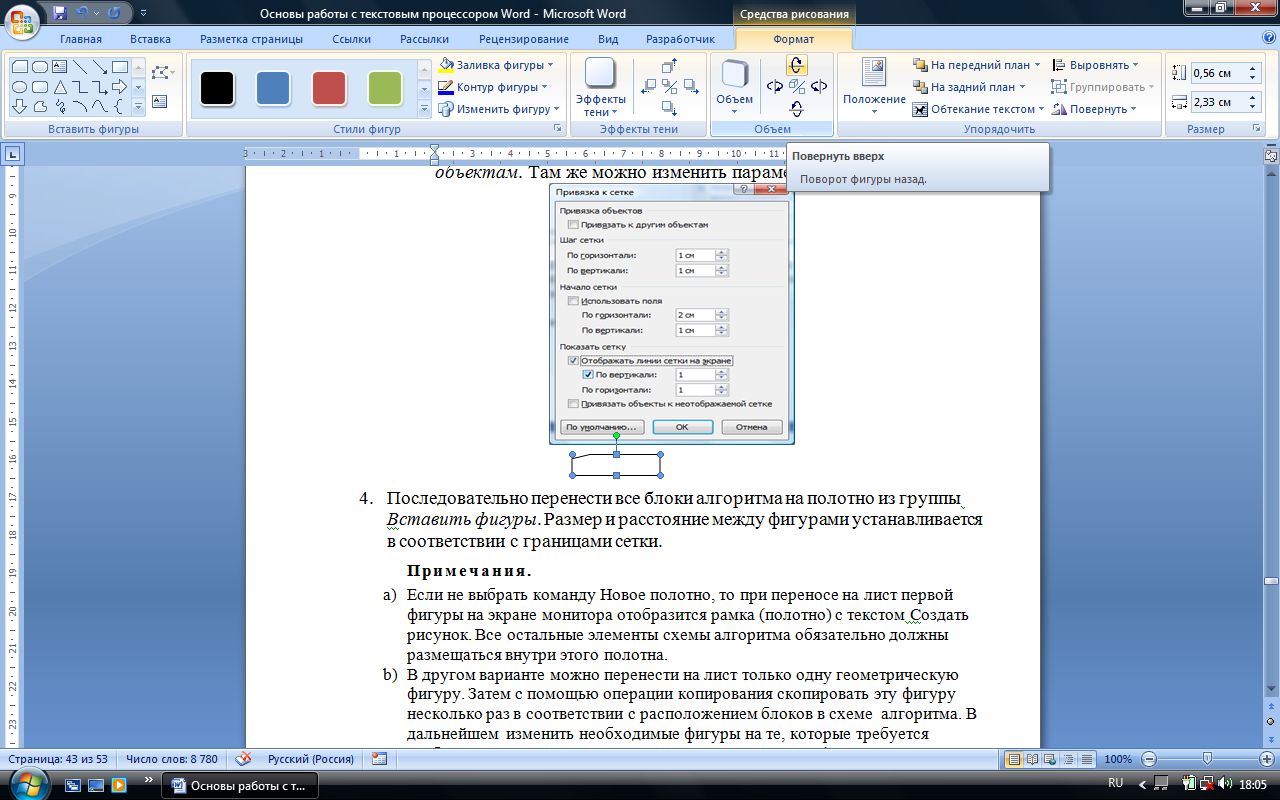
Task: Click the Edit Text icon below shapes
Action: click(161, 99)
